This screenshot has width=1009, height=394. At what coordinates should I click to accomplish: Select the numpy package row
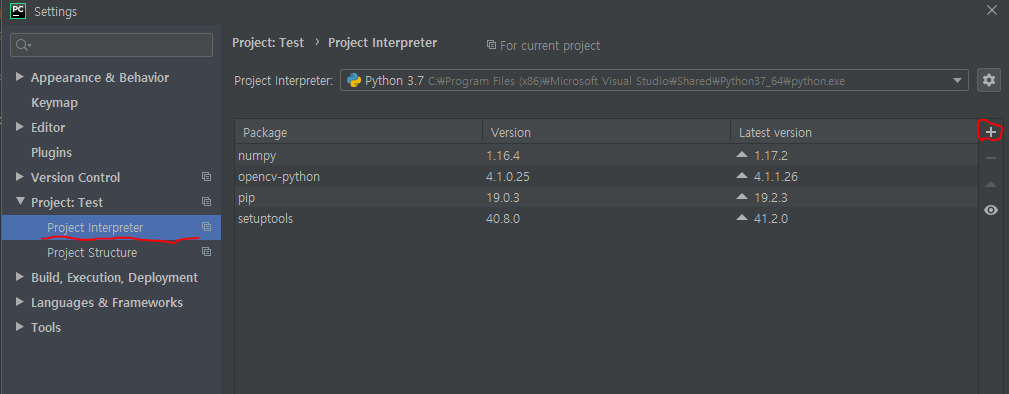[x=606, y=155]
